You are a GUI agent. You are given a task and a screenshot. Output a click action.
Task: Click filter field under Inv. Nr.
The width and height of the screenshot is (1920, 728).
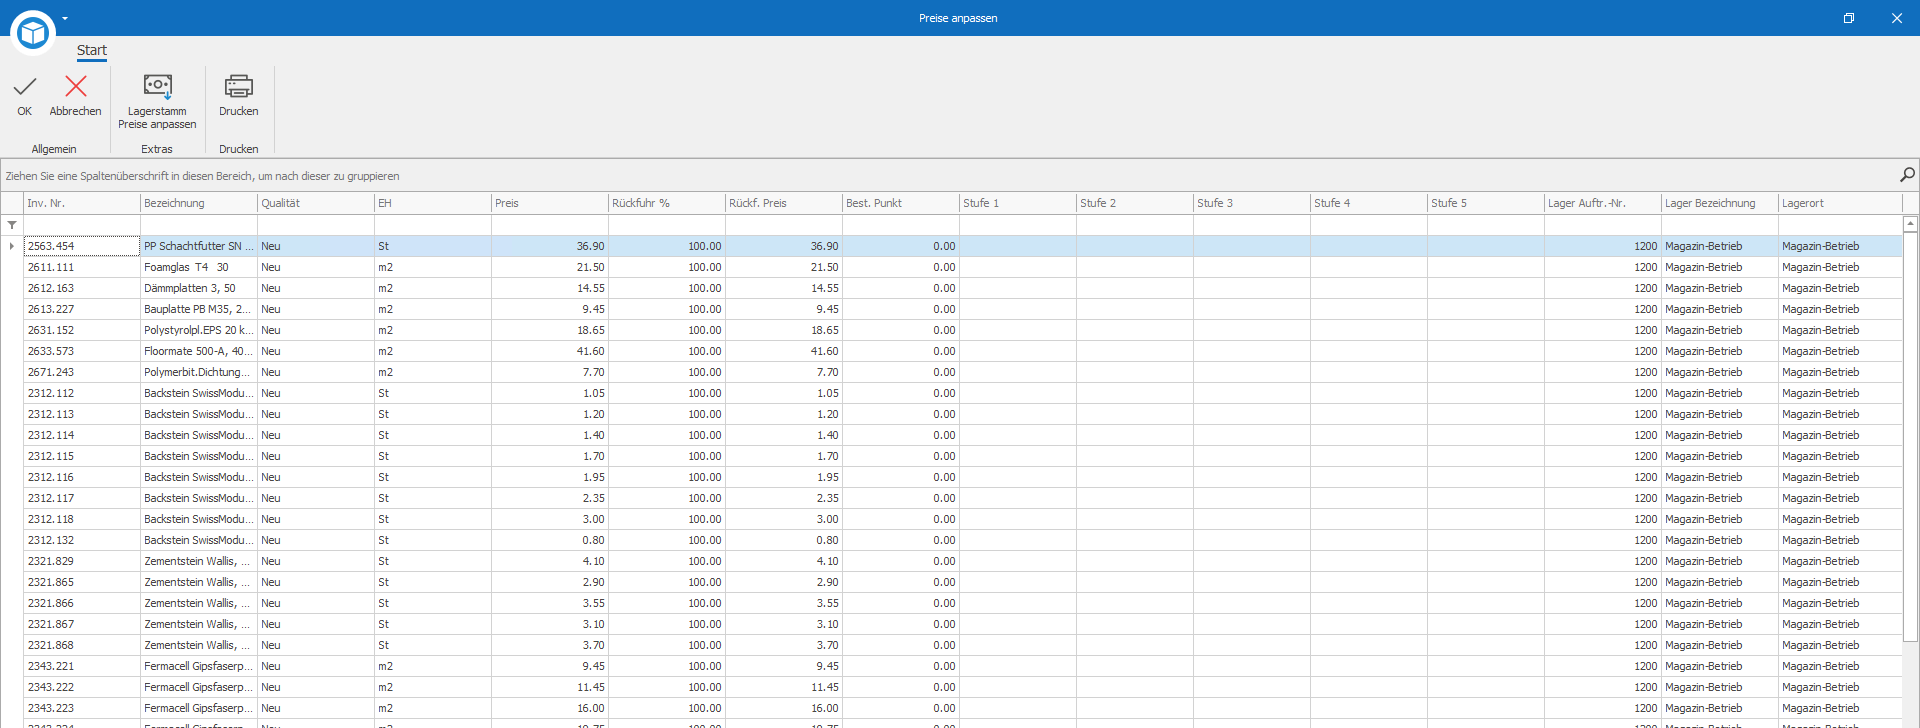click(82, 225)
